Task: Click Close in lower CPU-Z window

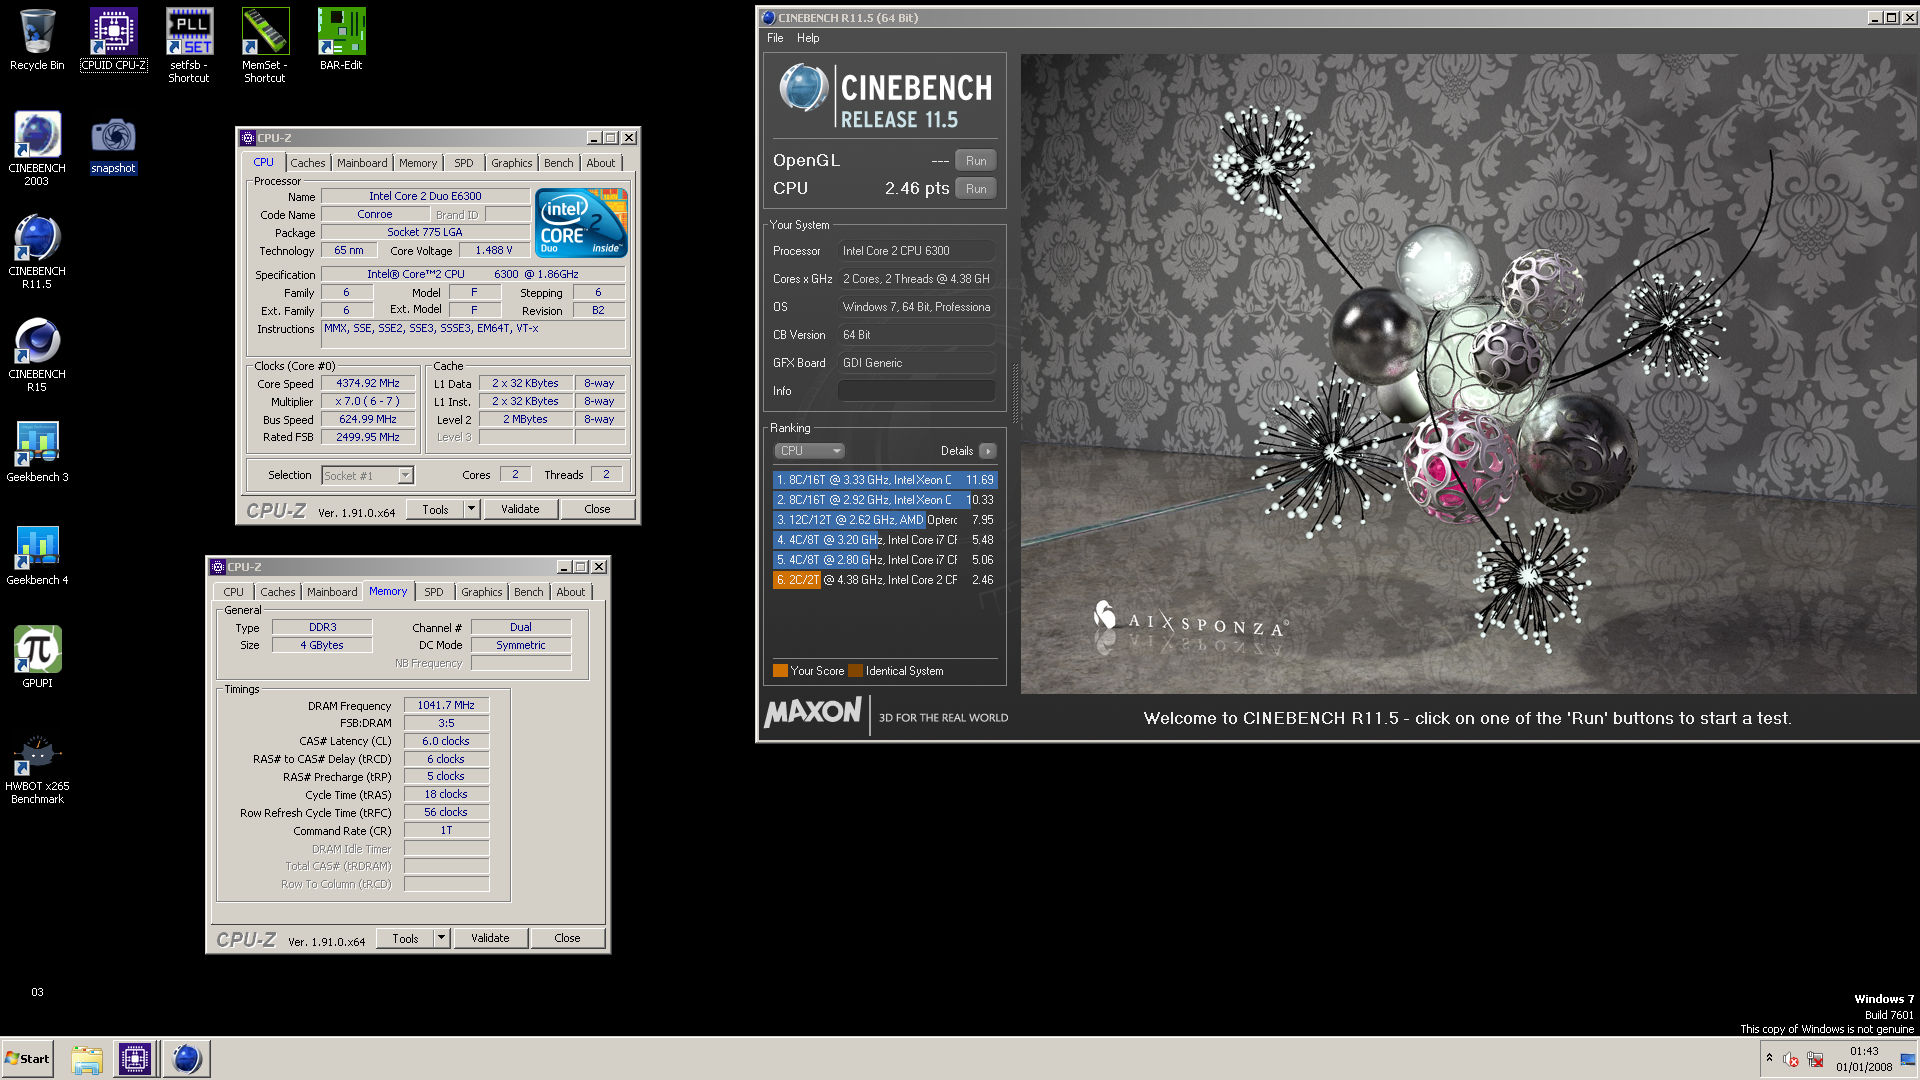Action: (x=567, y=938)
